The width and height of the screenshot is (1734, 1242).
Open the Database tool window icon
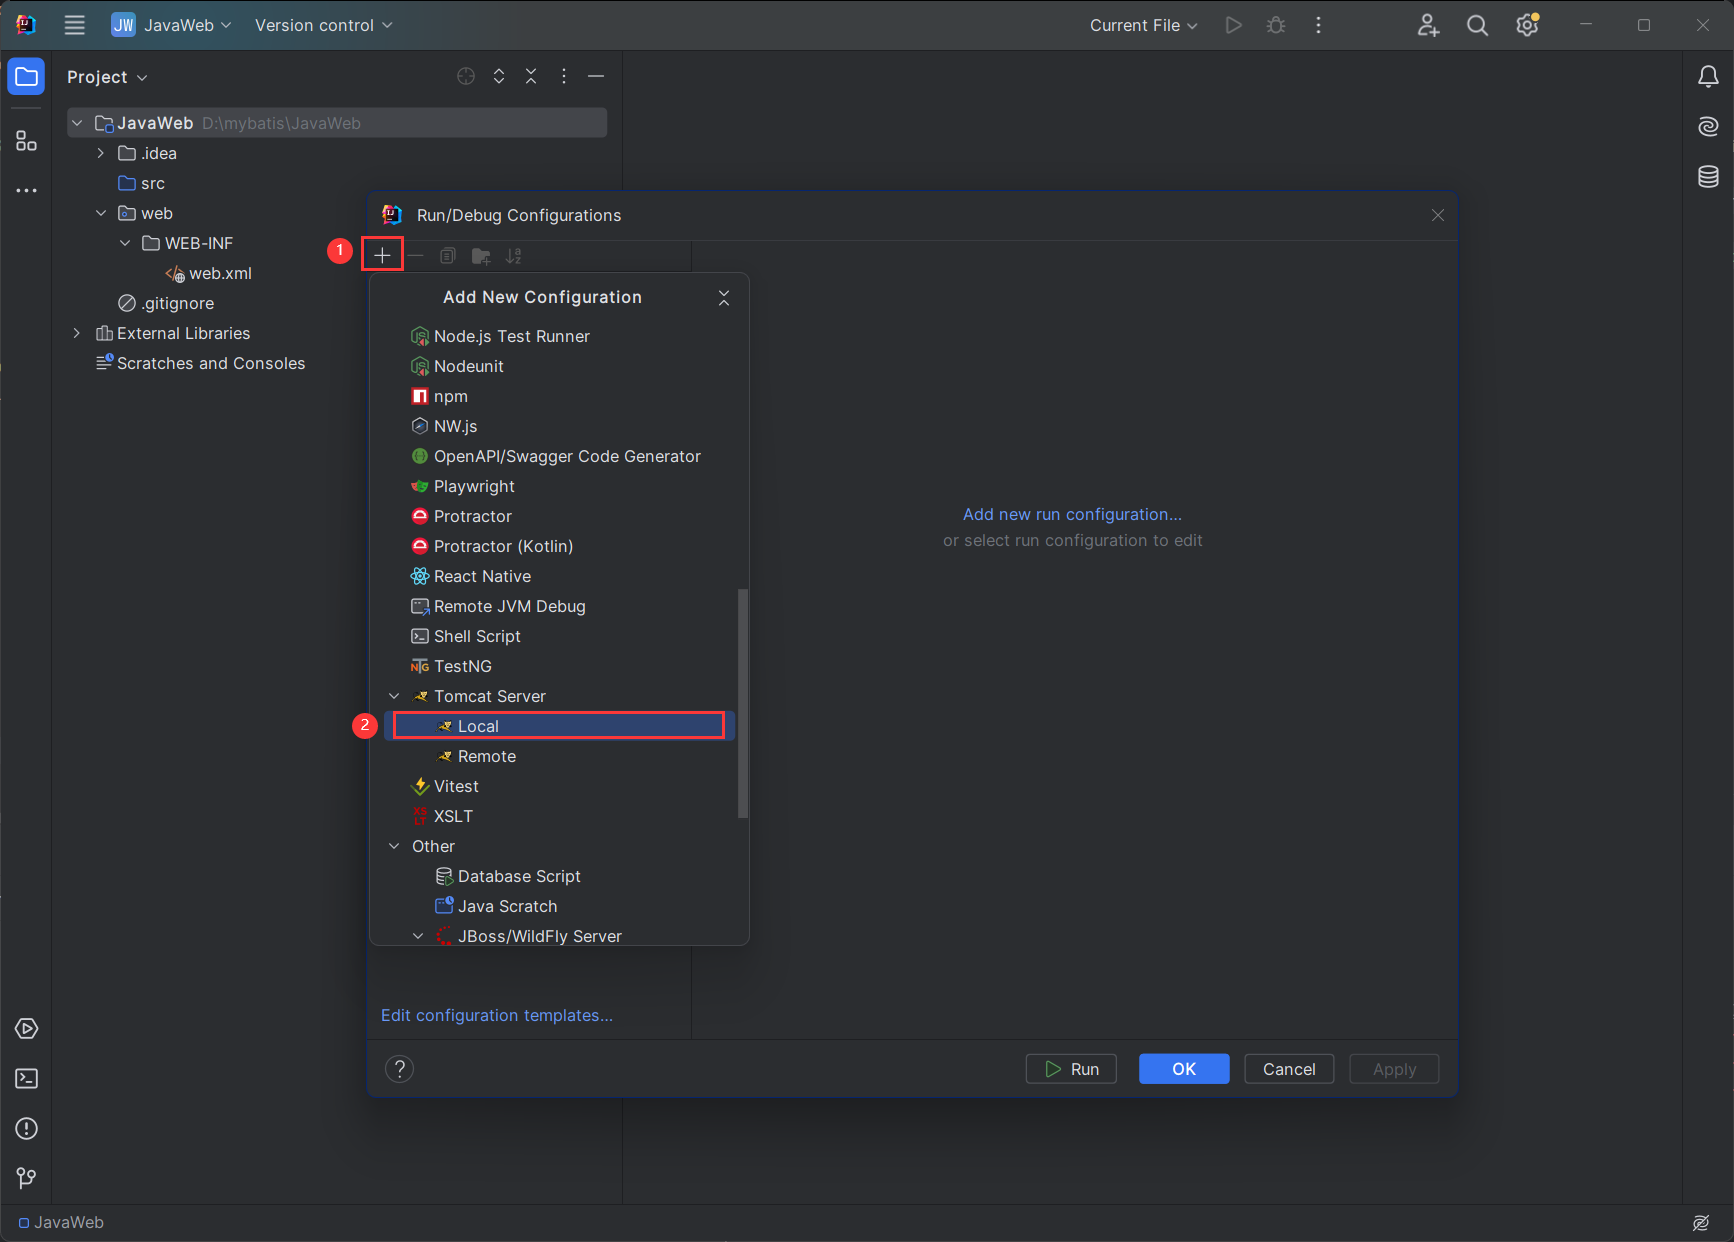(1708, 177)
